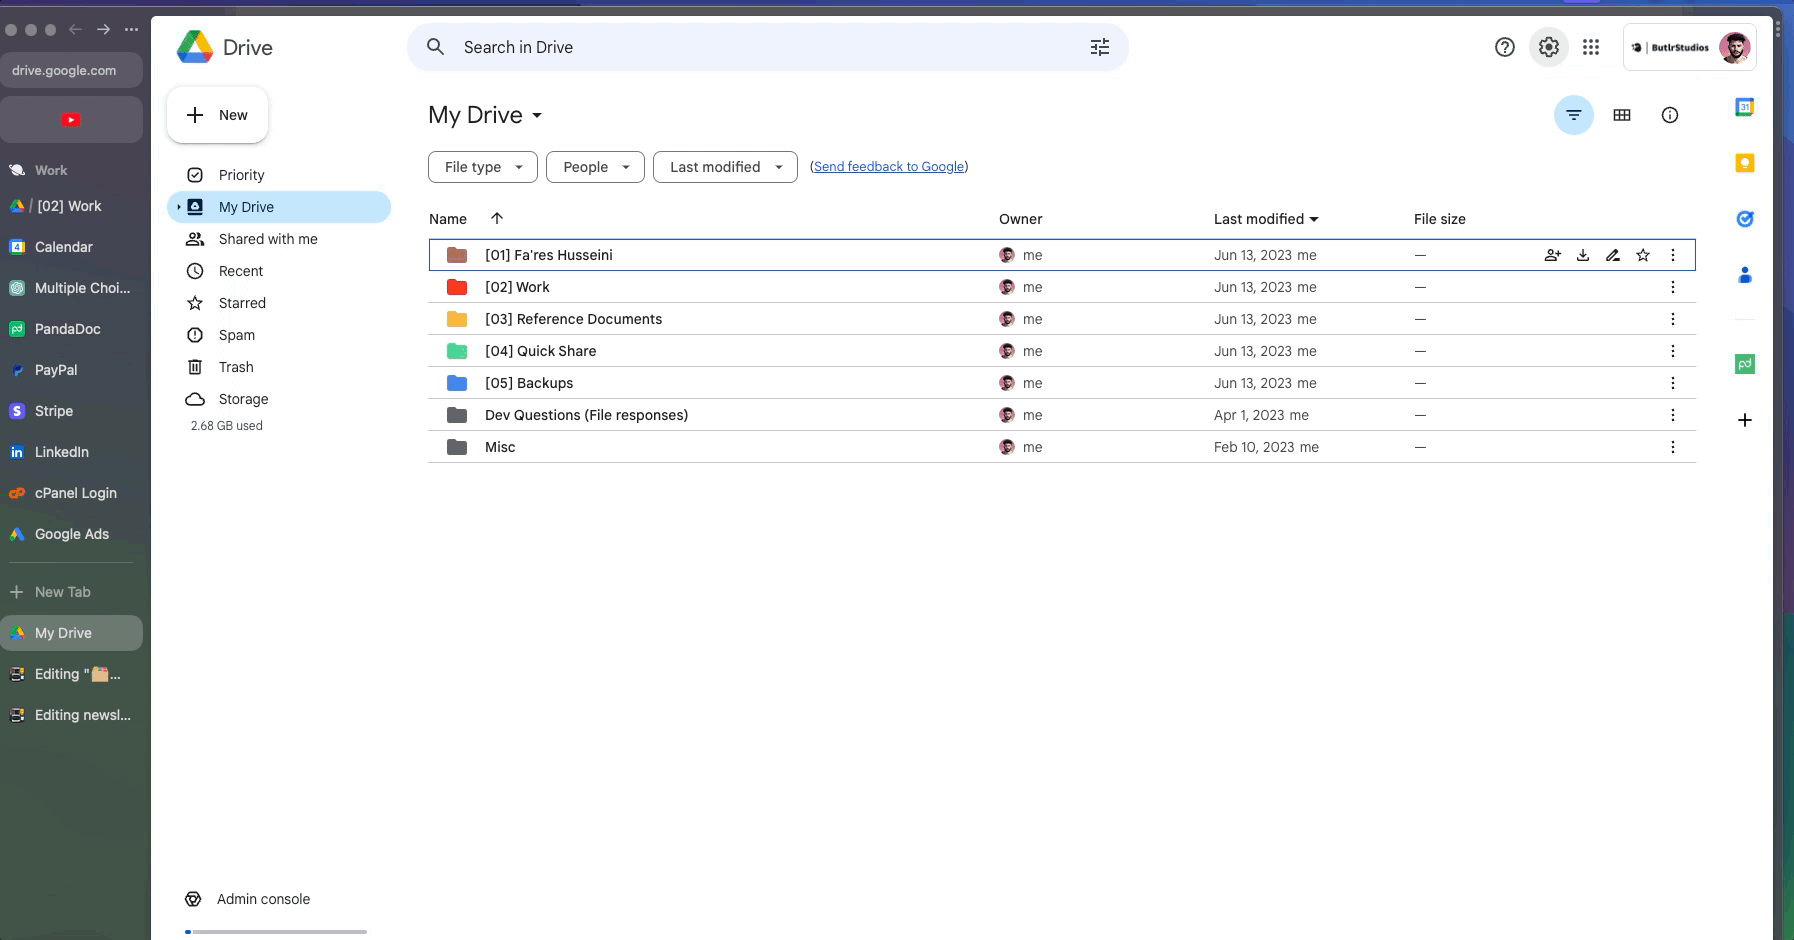
Task: Open the File type filter dropdown
Action: [483, 167]
